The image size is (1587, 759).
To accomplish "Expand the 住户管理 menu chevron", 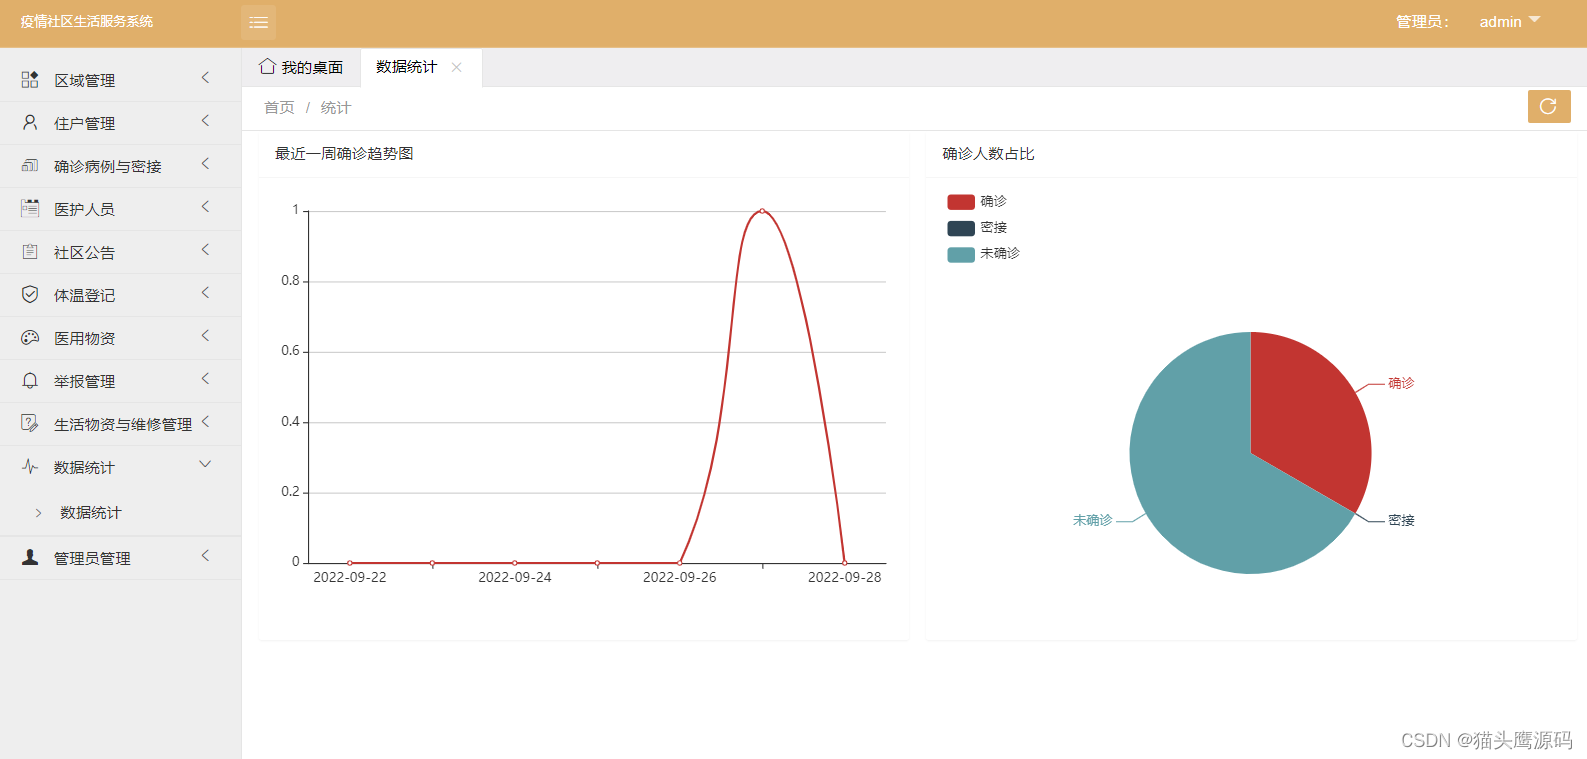I will pos(205,120).
